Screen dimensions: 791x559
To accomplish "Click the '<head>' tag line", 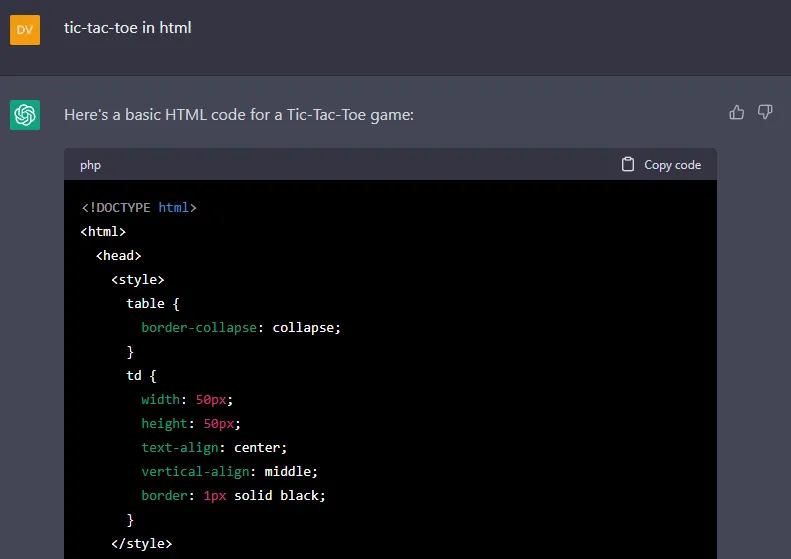I will 119,256.
